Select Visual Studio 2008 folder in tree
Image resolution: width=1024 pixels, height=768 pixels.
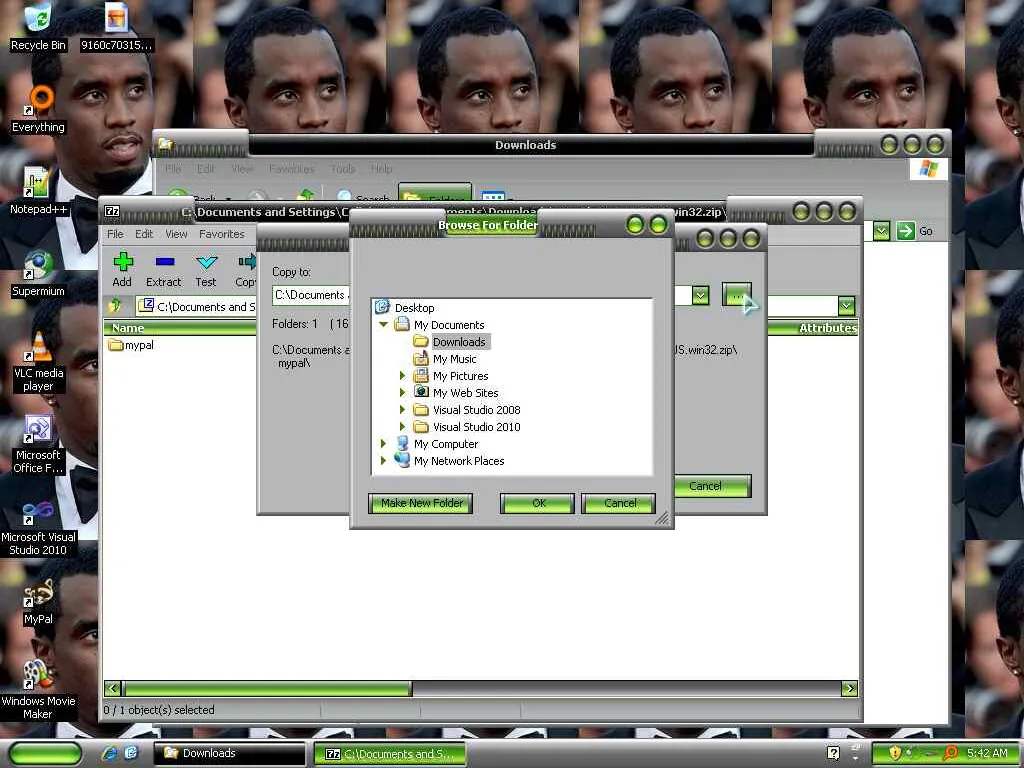(476, 409)
